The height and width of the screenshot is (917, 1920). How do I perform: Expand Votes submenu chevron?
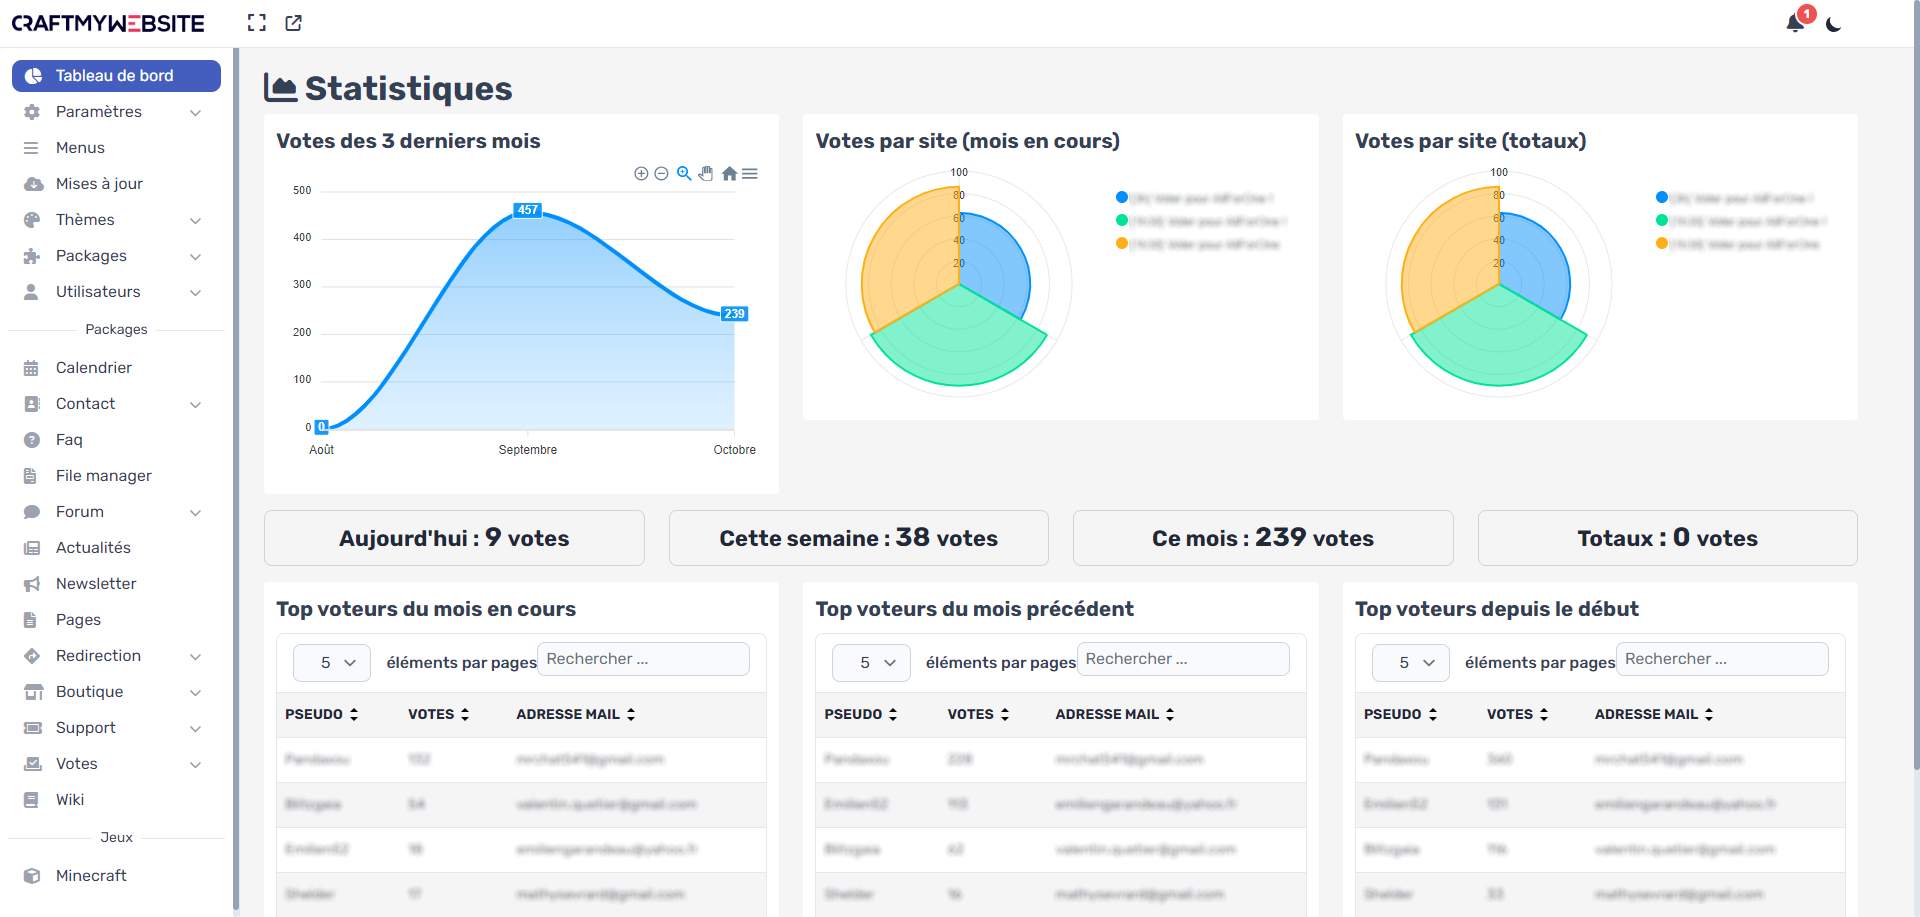tap(196, 765)
